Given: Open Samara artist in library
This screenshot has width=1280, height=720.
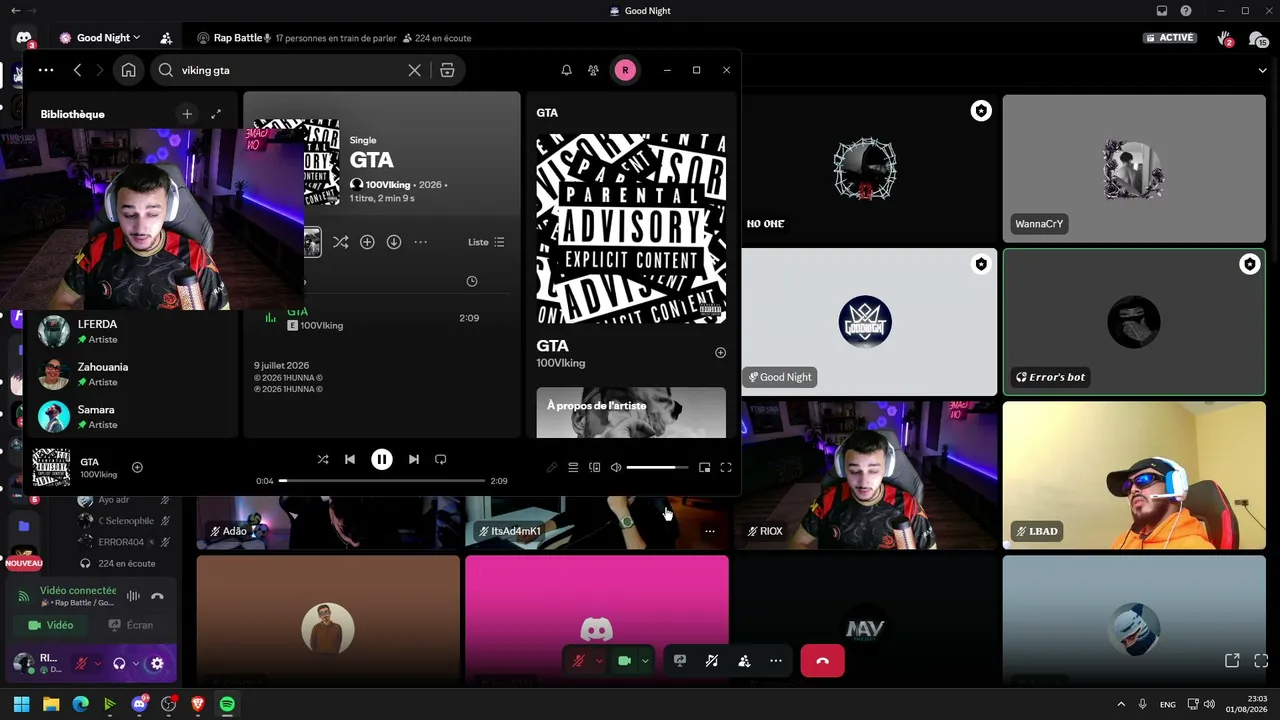Looking at the screenshot, I should (131, 417).
